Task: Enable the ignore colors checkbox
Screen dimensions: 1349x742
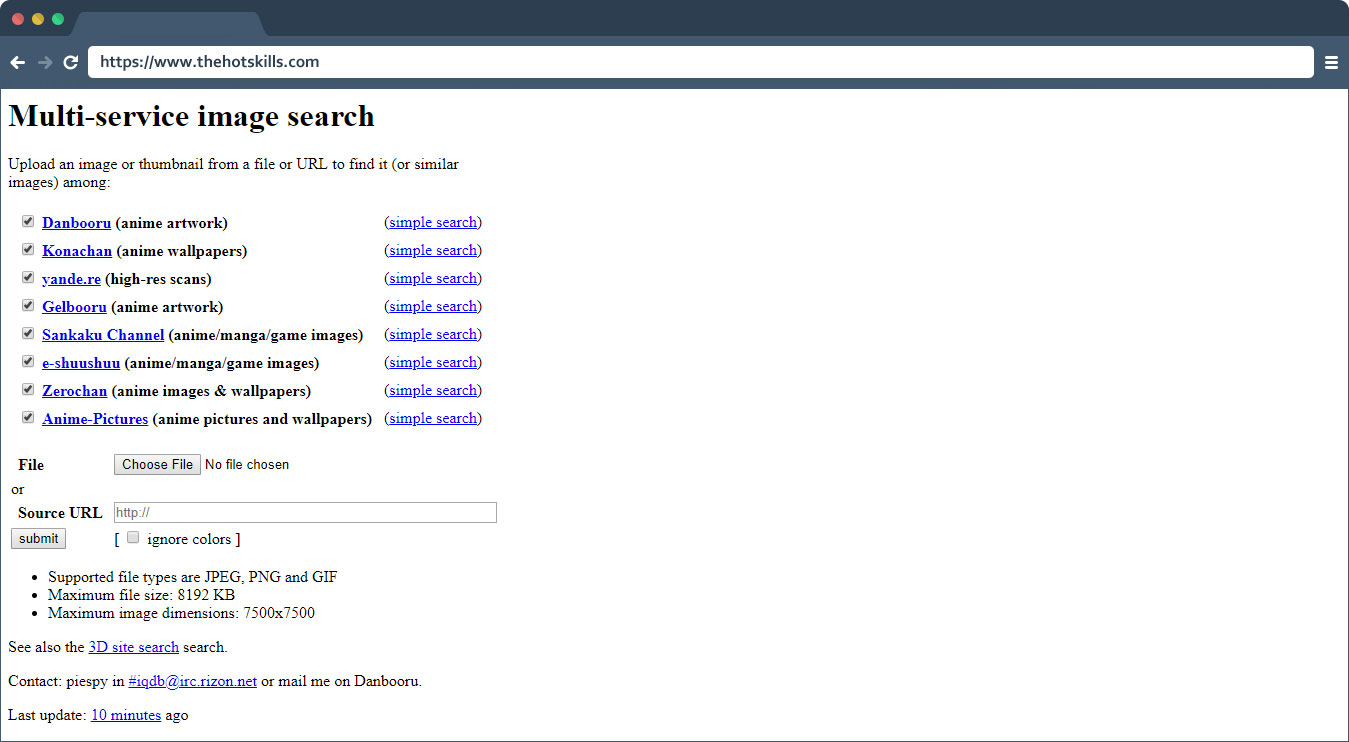Action: [x=133, y=538]
